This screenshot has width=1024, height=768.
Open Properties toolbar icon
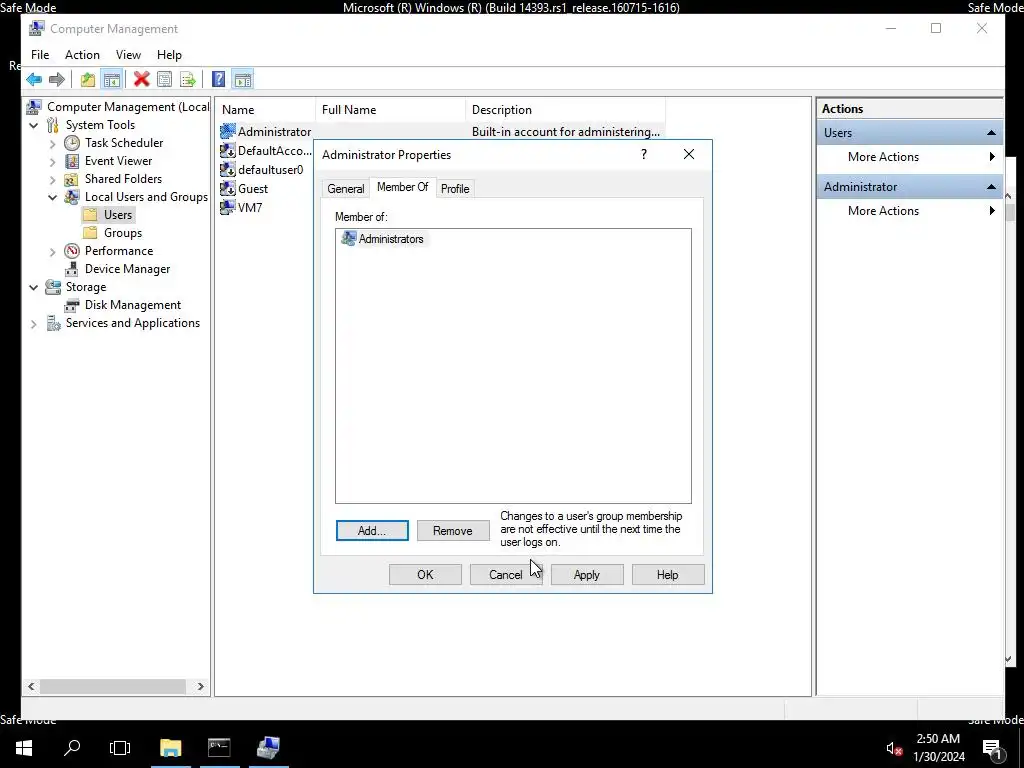pyautogui.click(x=165, y=80)
